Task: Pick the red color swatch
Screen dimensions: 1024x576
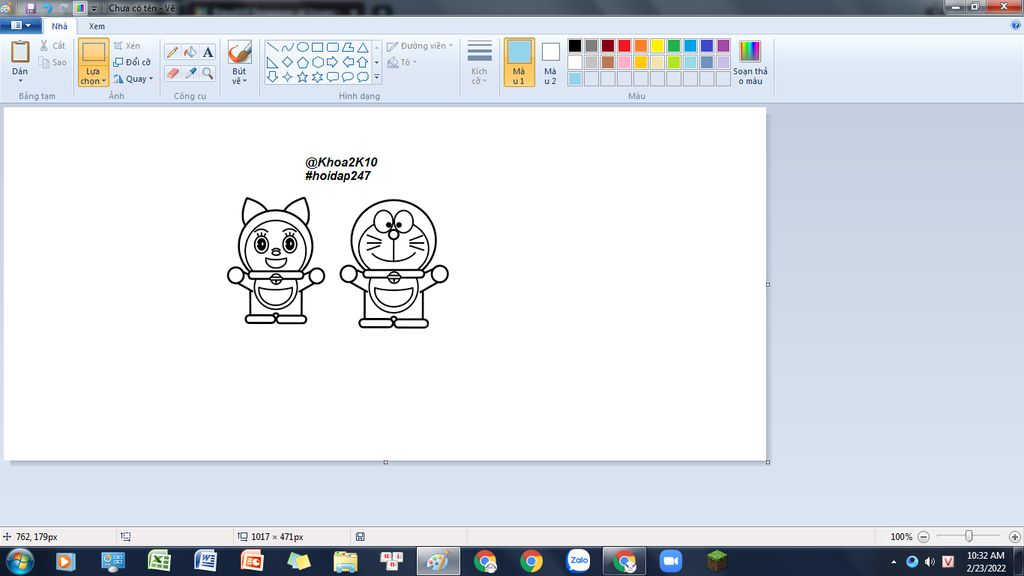Action: pyautogui.click(x=624, y=46)
